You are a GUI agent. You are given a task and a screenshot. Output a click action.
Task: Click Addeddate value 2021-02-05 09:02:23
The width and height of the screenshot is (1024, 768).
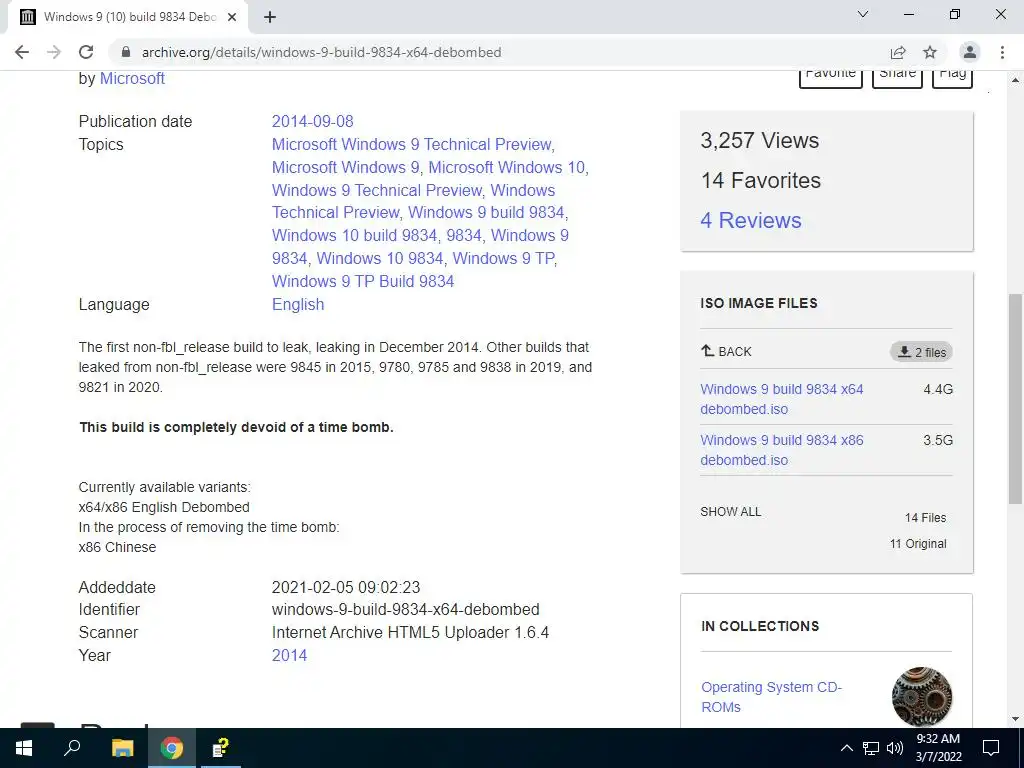click(x=346, y=588)
